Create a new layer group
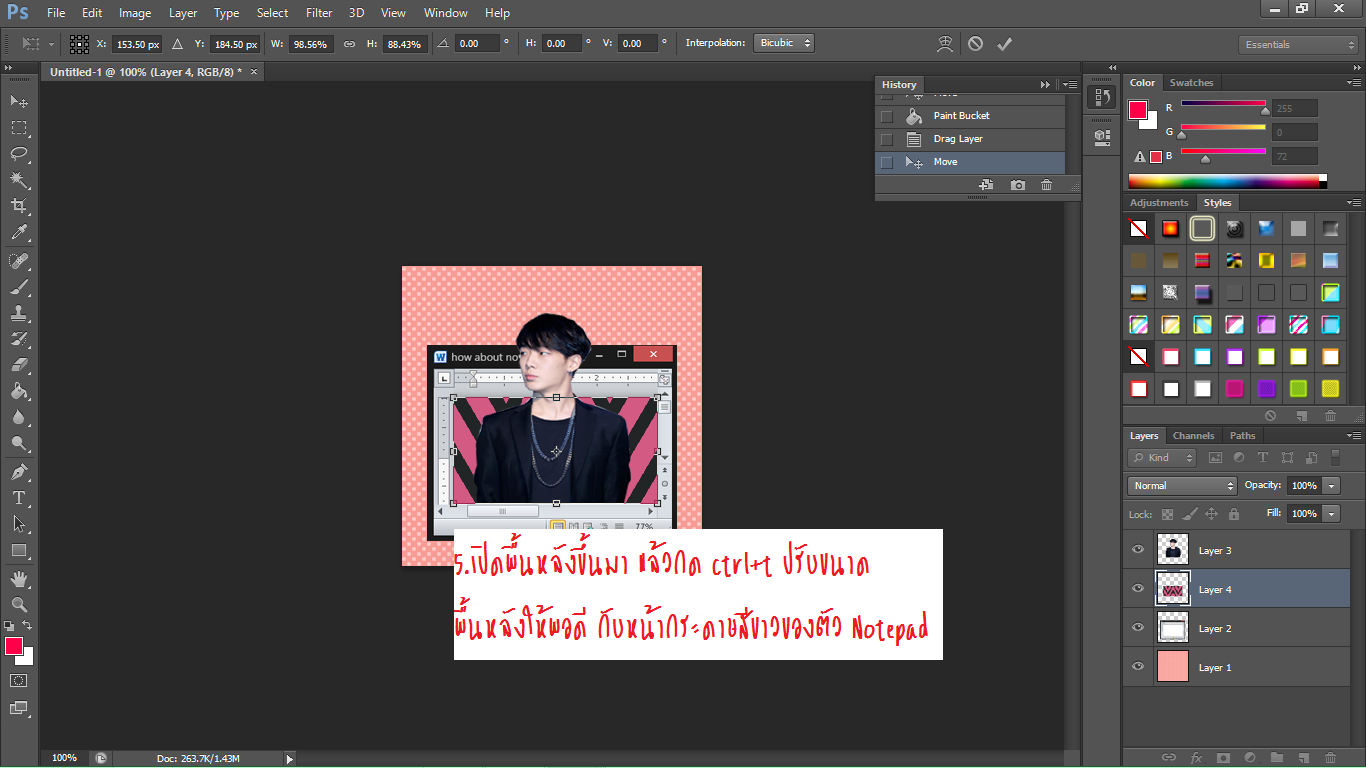The height and width of the screenshot is (768, 1366). [1276, 758]
